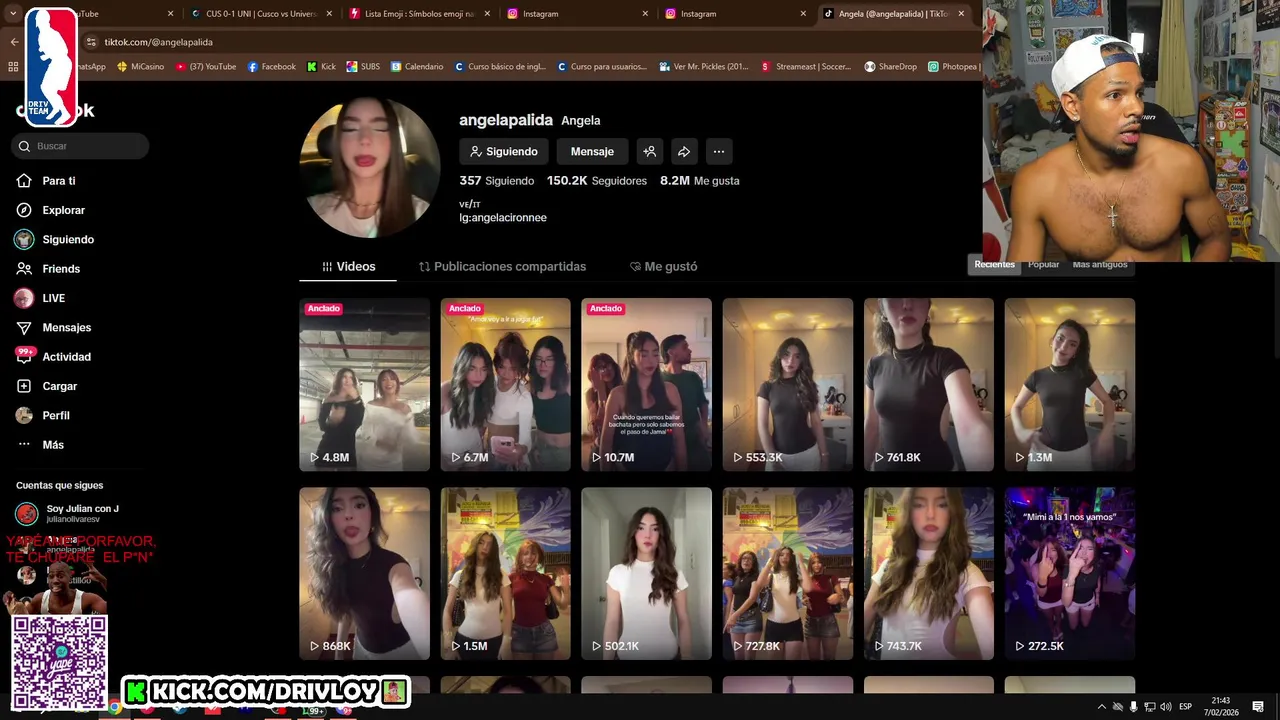The width and height of the screenshot is (1280, 720).
Task: Open the Facebook bookmark
Action: [272, 67]
